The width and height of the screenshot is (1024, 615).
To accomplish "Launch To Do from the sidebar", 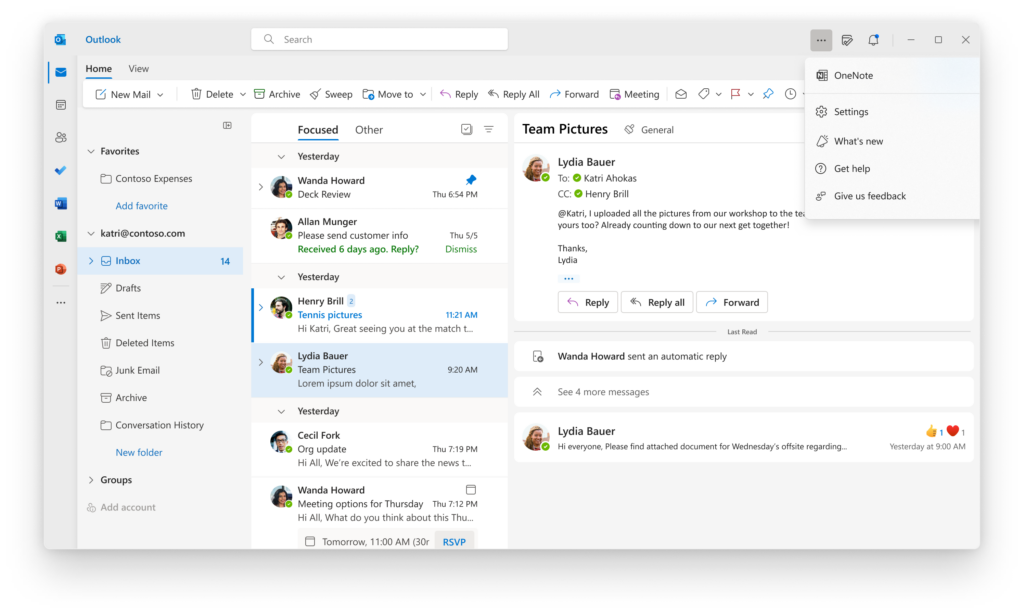I will click(x=60, y=170).
